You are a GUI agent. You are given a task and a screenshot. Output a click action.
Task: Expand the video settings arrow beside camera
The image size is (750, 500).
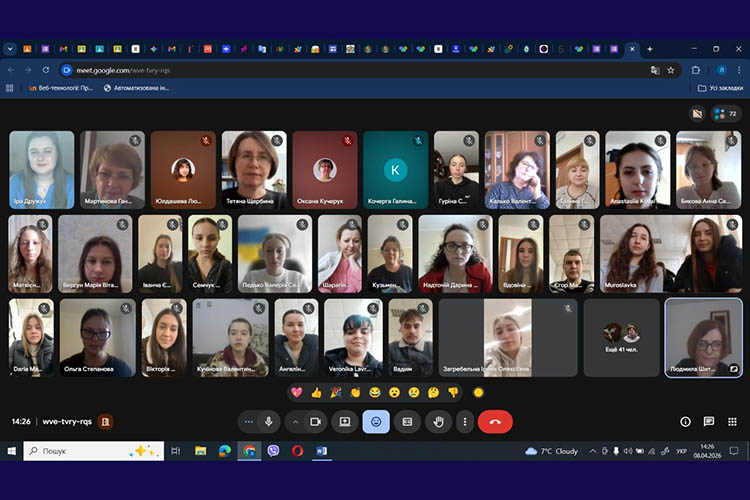pos(295,422)
